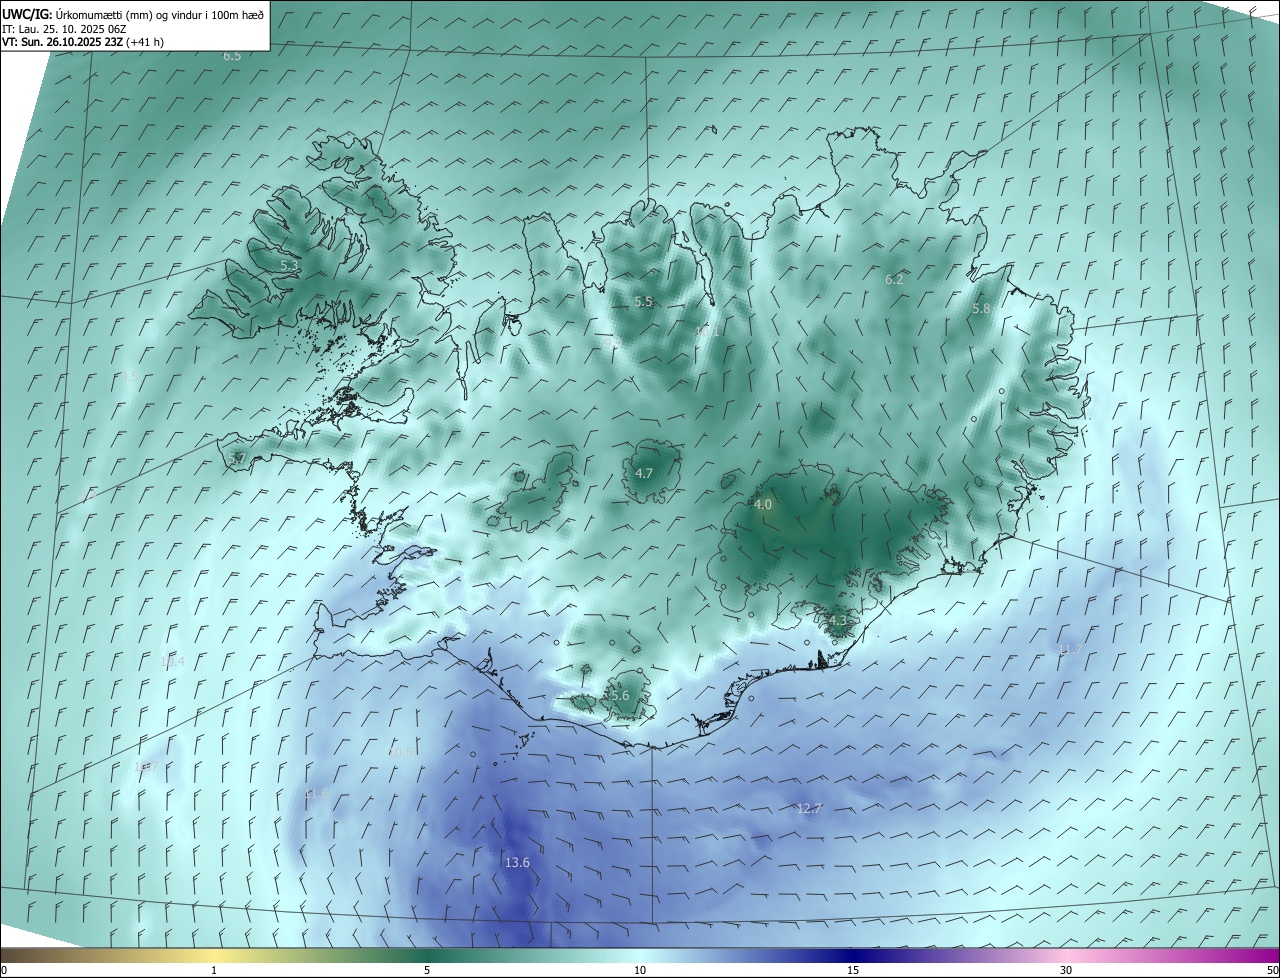Click the initial time line 'IT: Lau. 25. 10. 2025 06Z'

tap(64, 29)
